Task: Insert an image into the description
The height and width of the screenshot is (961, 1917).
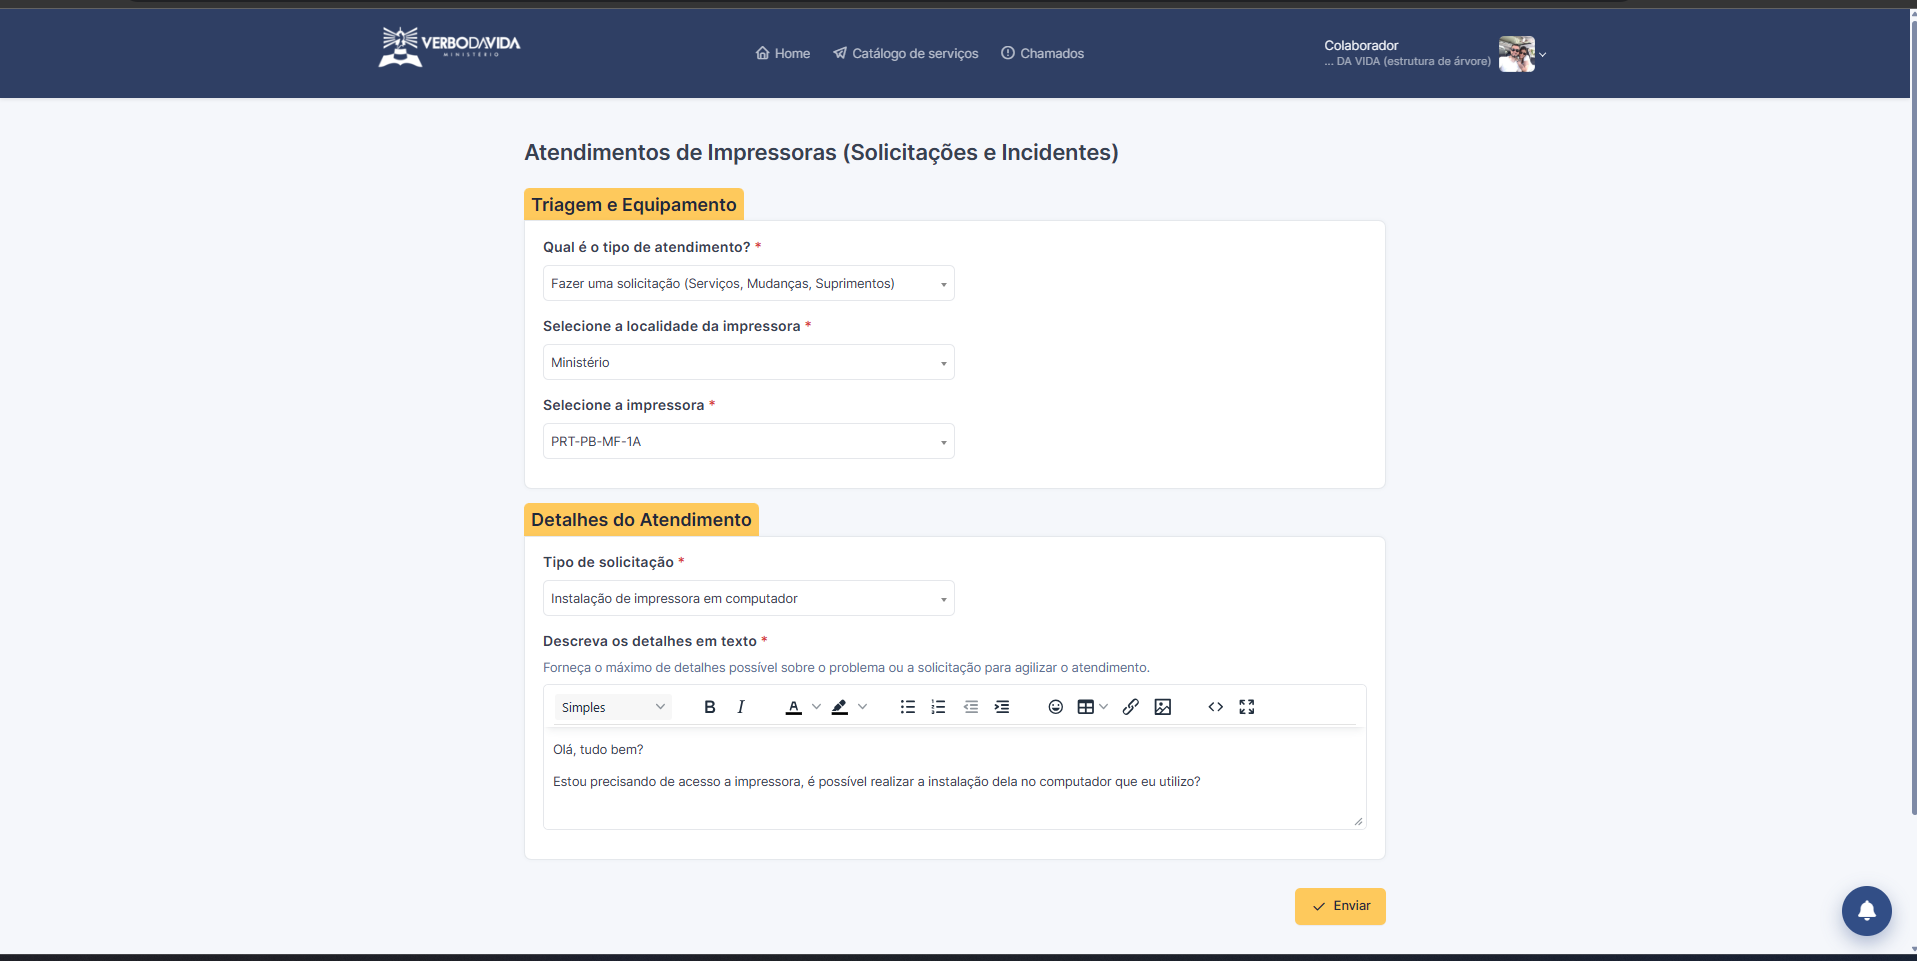Action: click(1163, 707)
